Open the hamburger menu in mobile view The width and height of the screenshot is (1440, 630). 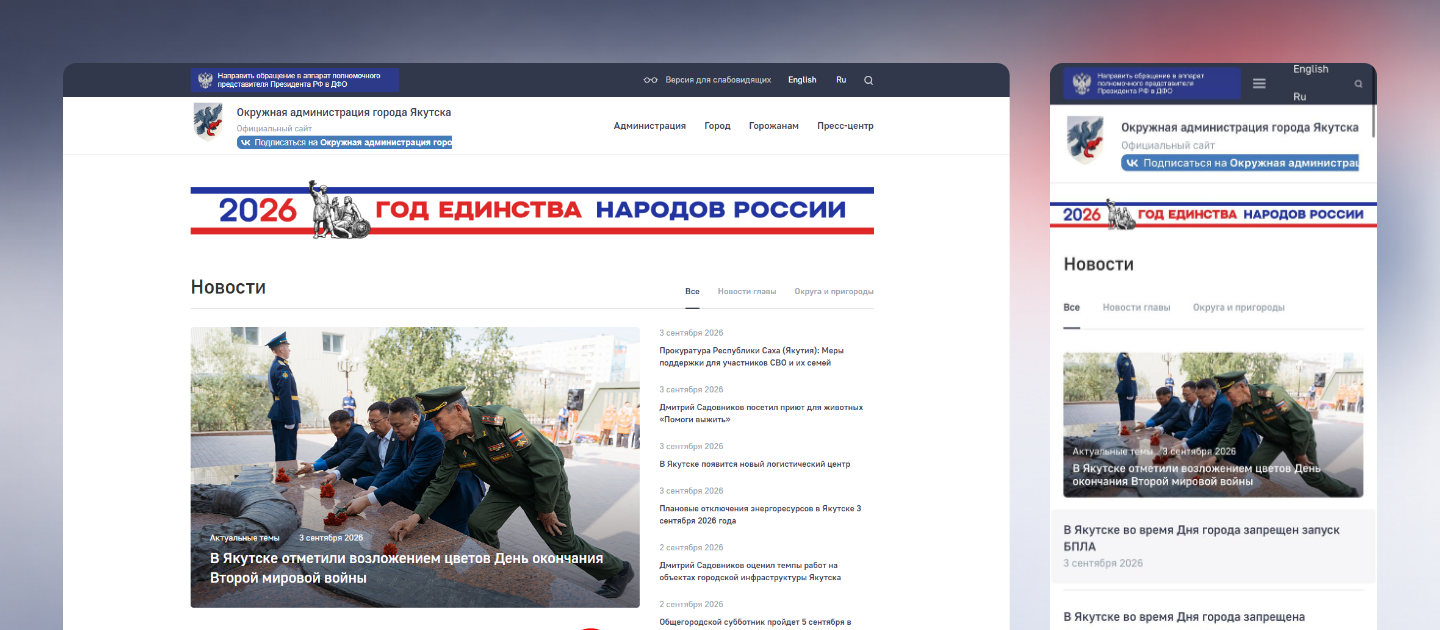coord(1259,83)
